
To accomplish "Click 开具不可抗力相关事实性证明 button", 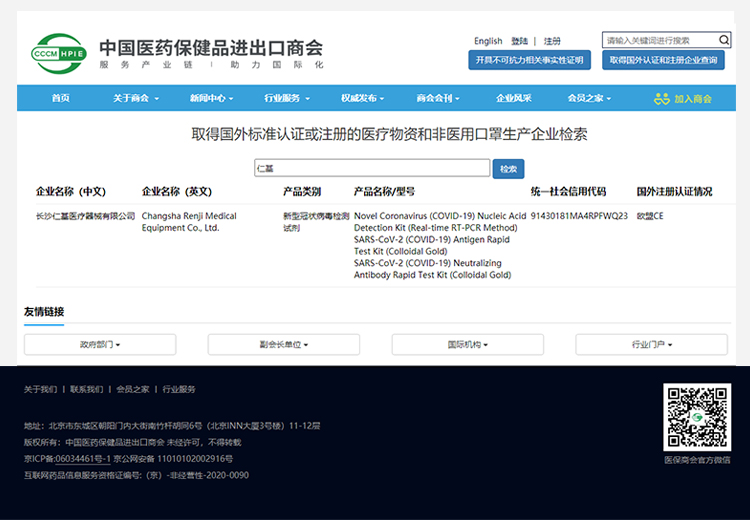I will (x=529, y=60).
